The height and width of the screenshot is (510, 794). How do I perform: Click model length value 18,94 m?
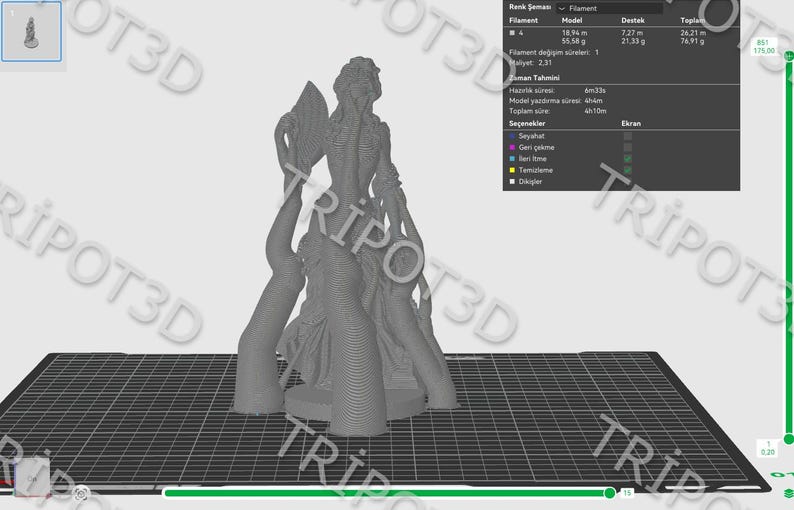(574, 33)
